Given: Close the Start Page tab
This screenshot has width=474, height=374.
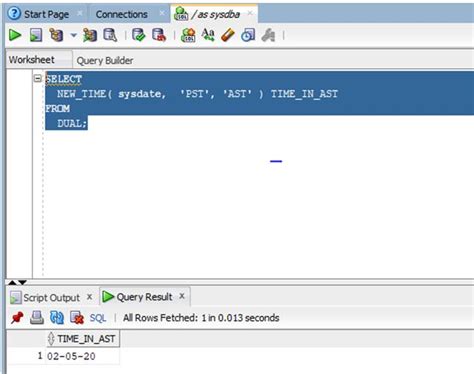Looking at the screenshot, I should 80,13.
